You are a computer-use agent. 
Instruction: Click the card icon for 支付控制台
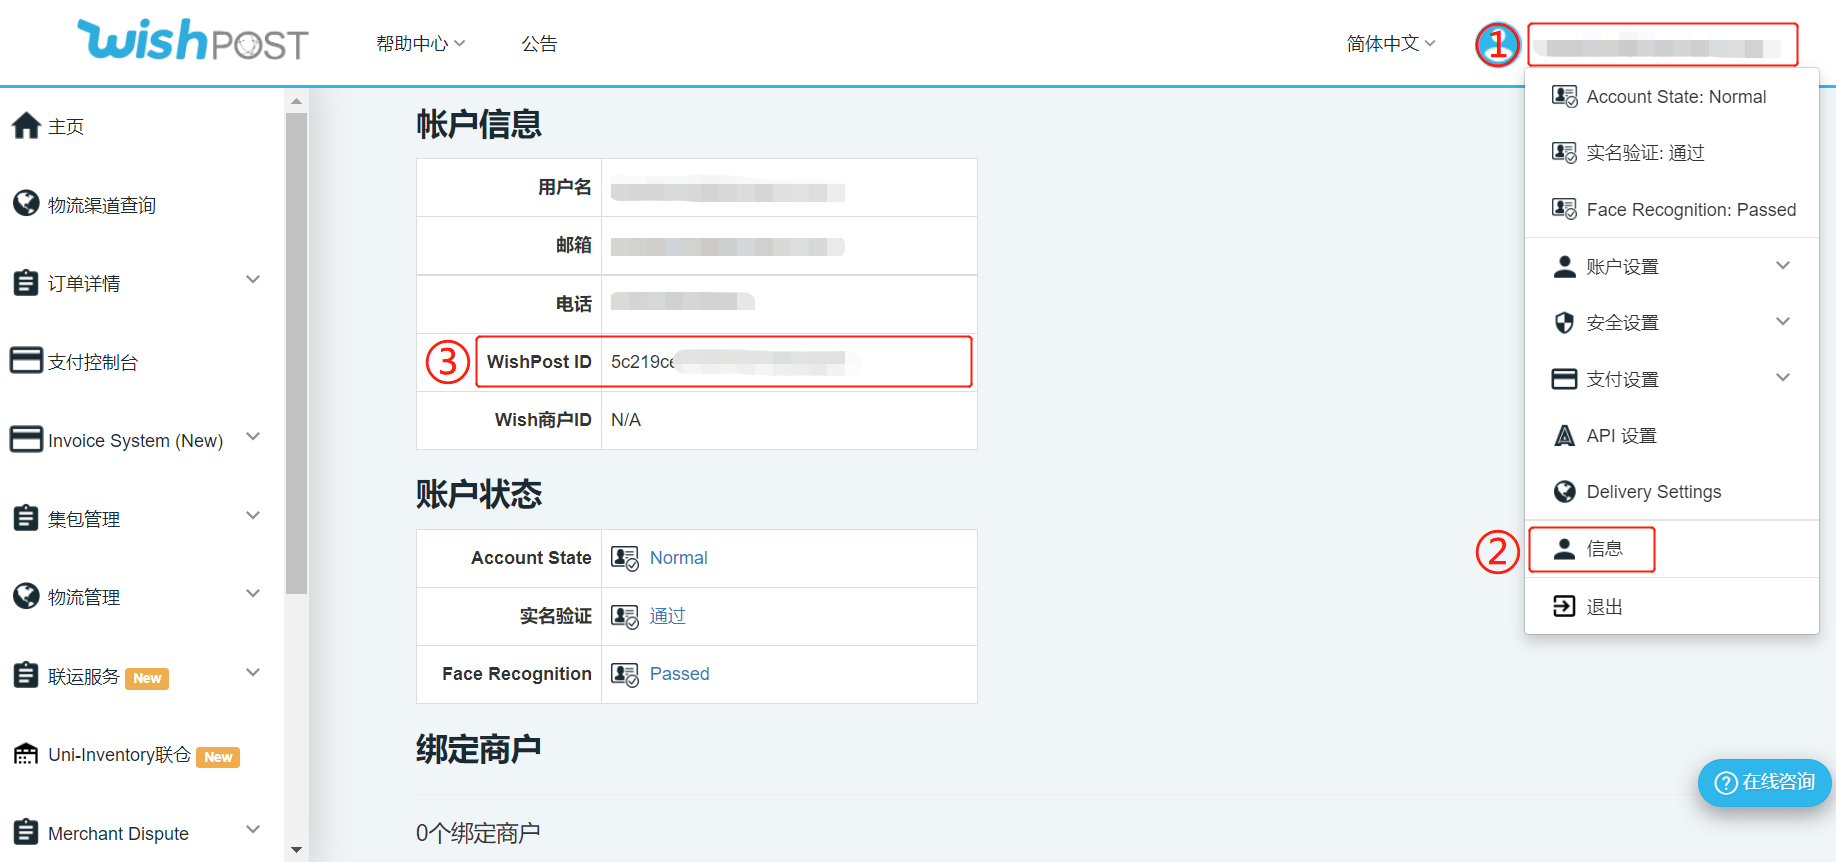point(26,360)
